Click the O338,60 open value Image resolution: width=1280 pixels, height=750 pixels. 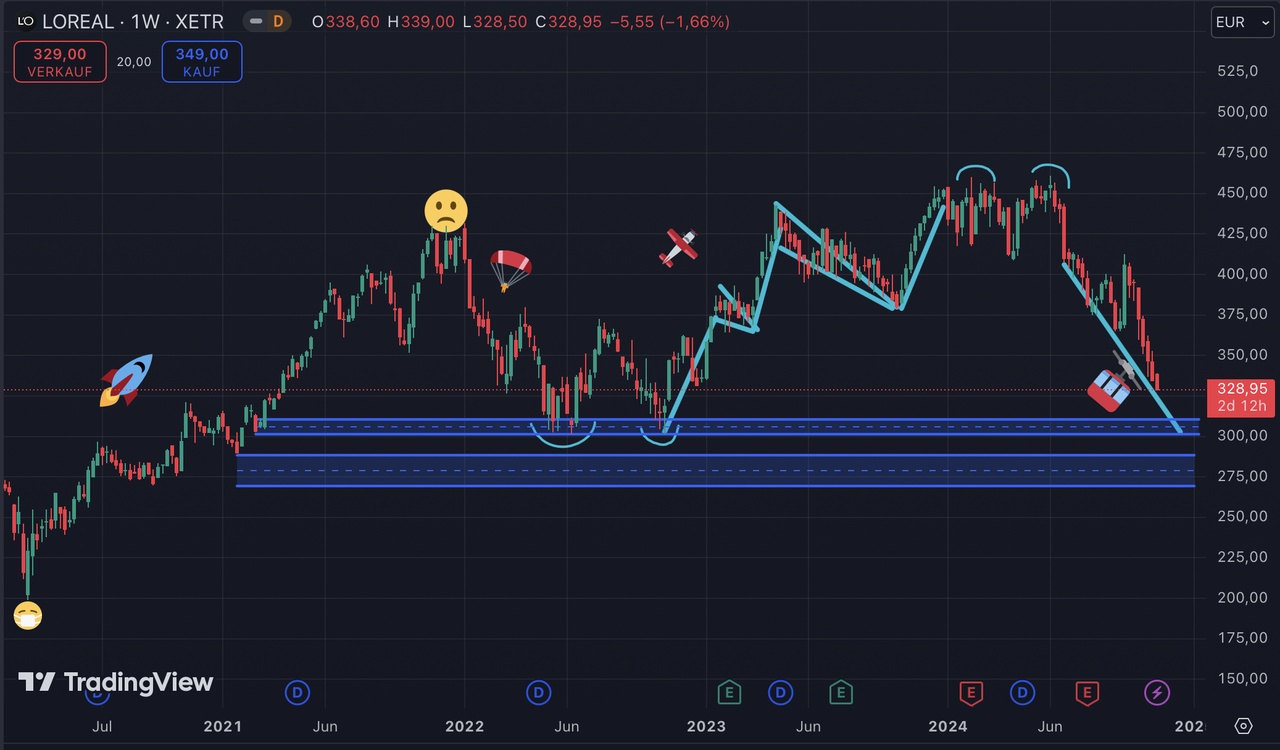pyautogui.click(x=346, y=21)
